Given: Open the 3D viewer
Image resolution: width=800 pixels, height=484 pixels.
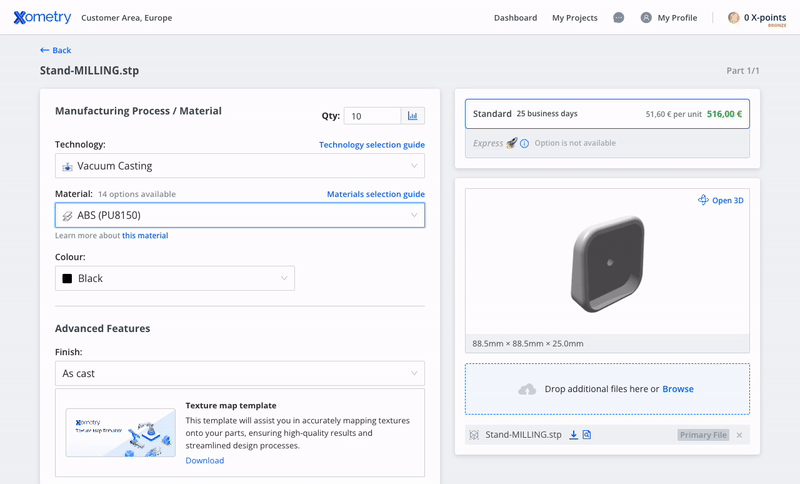Looking at the screenshot, I should point(721,200).
